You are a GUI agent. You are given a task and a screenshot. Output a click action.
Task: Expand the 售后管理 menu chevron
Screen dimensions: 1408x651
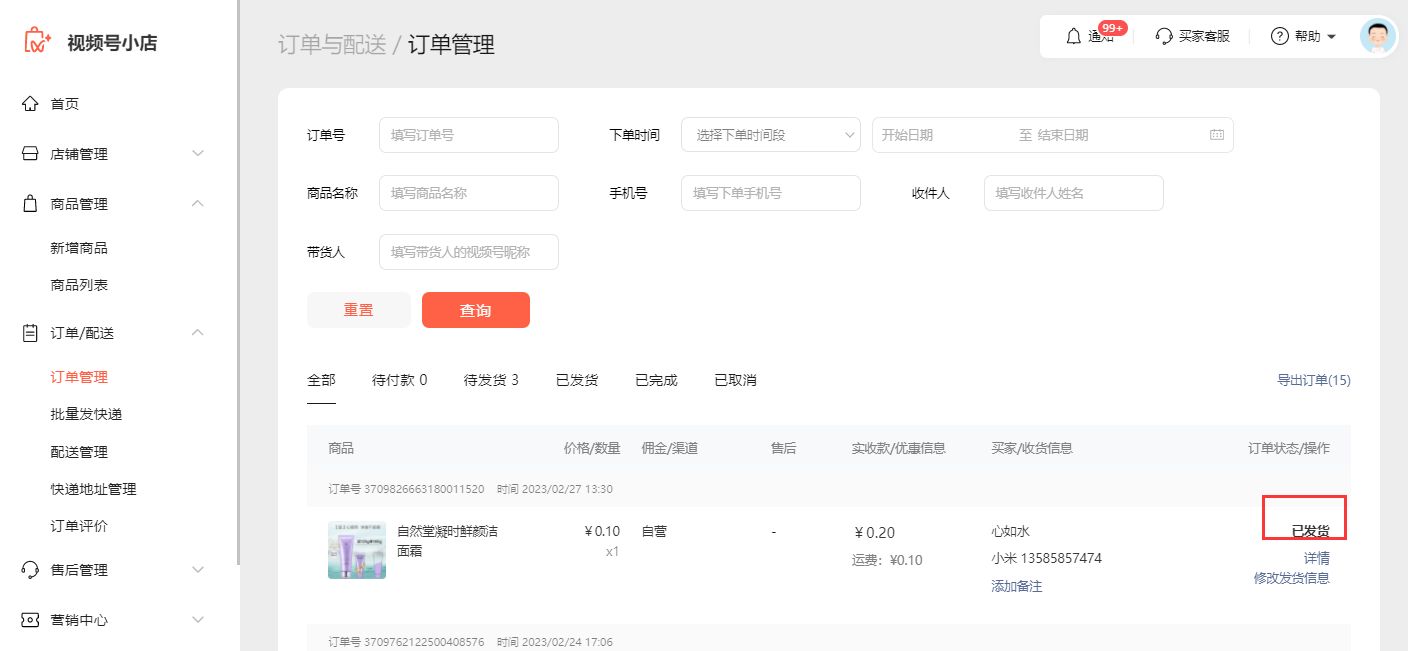point(197,569)
